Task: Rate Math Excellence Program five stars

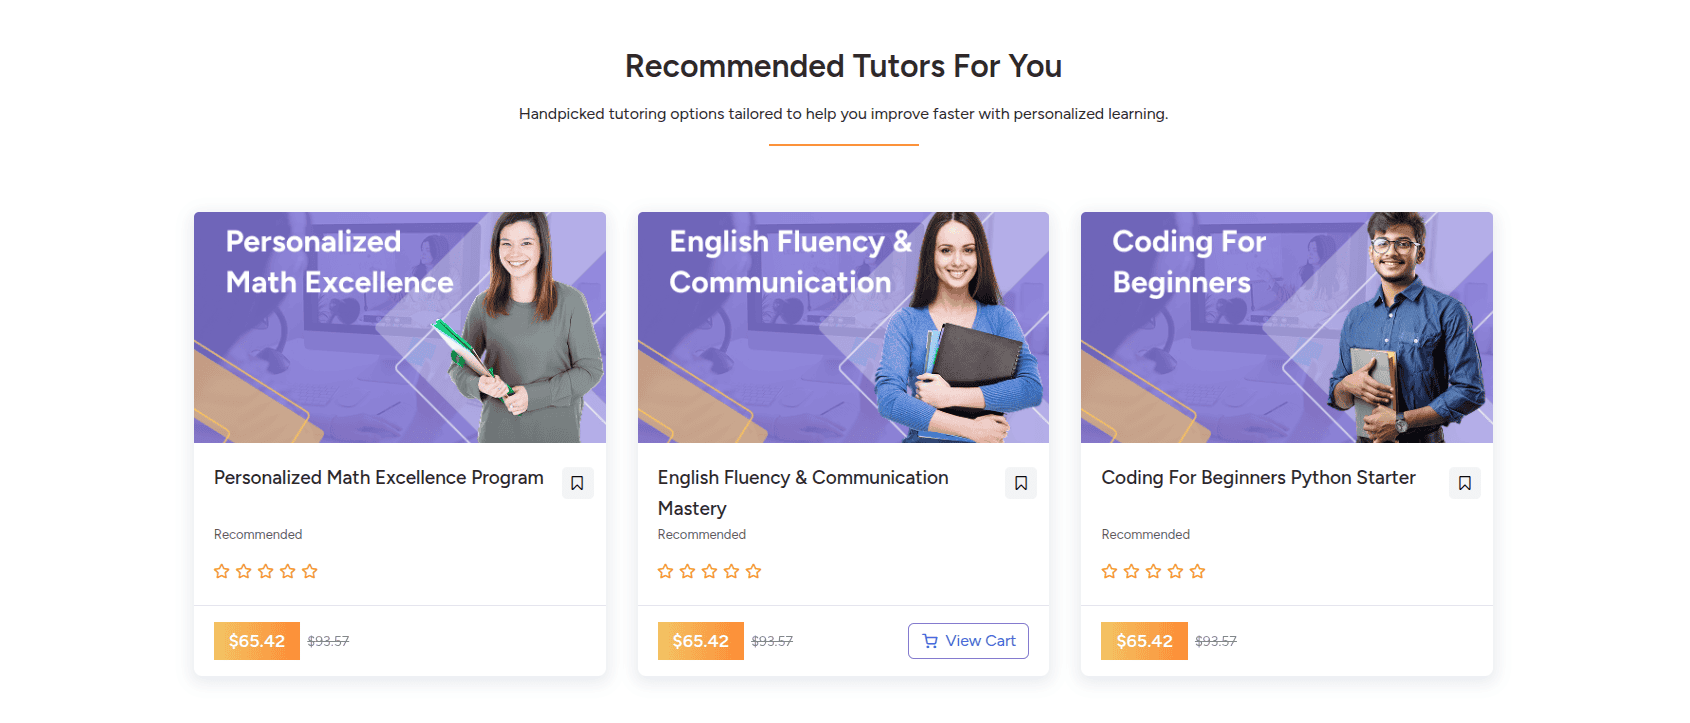Action: (x=310, y=571)
